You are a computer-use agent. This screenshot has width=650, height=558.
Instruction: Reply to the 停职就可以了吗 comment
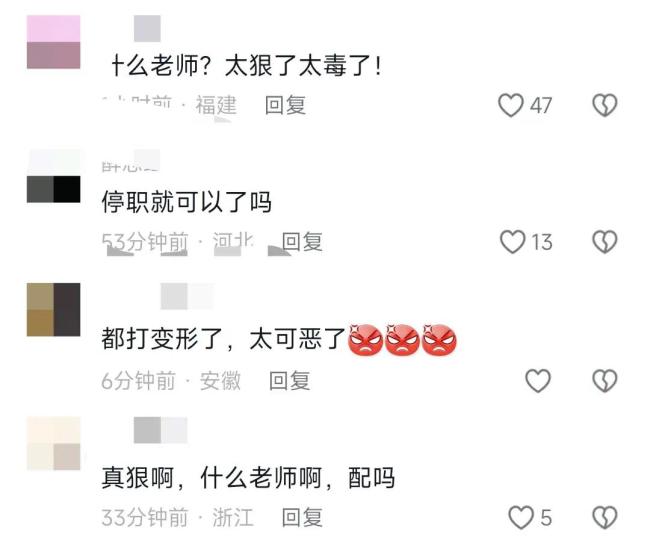pyautogui.click(x=302, y=242)
